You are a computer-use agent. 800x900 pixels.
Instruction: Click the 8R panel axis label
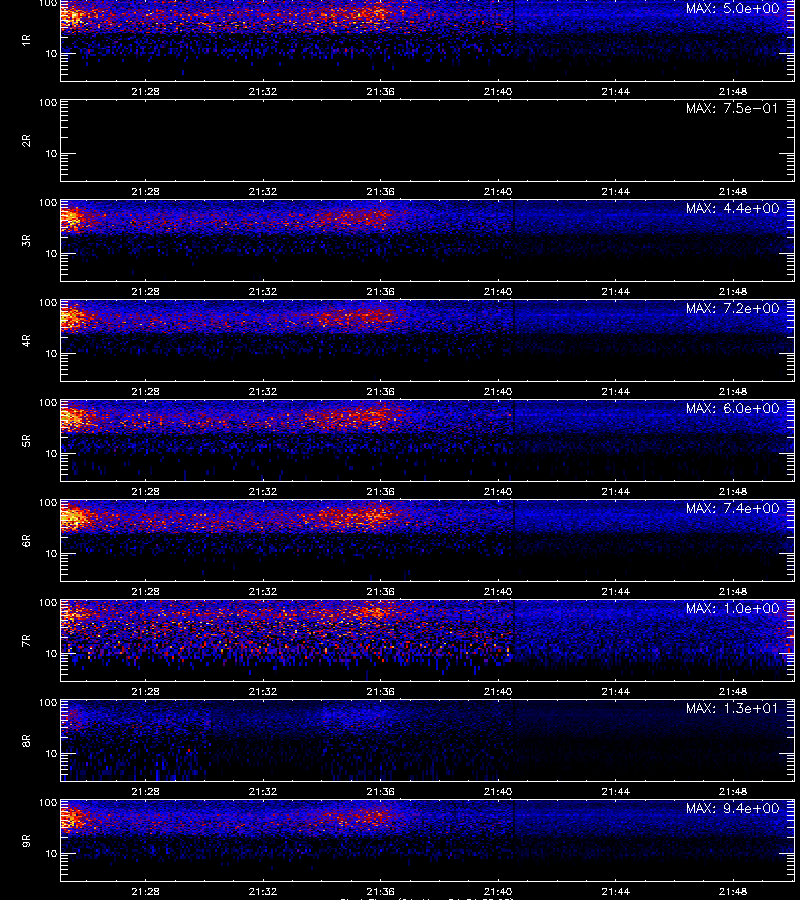tap(26, 740)
